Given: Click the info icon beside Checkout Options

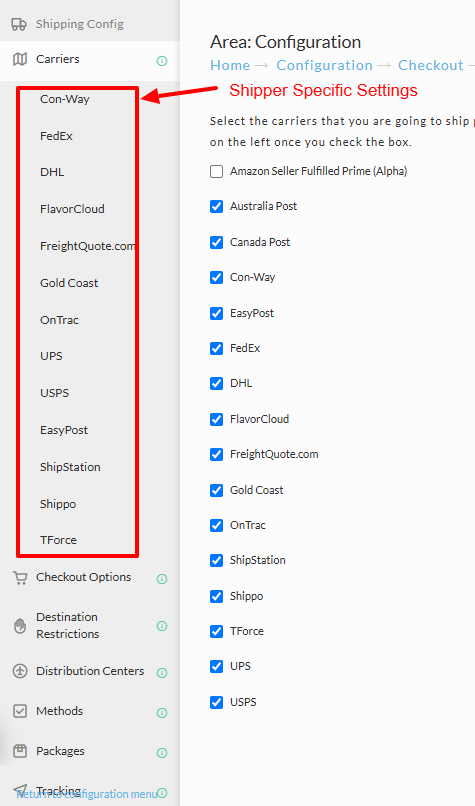Looking at the screenshot, I should [162, 579].
